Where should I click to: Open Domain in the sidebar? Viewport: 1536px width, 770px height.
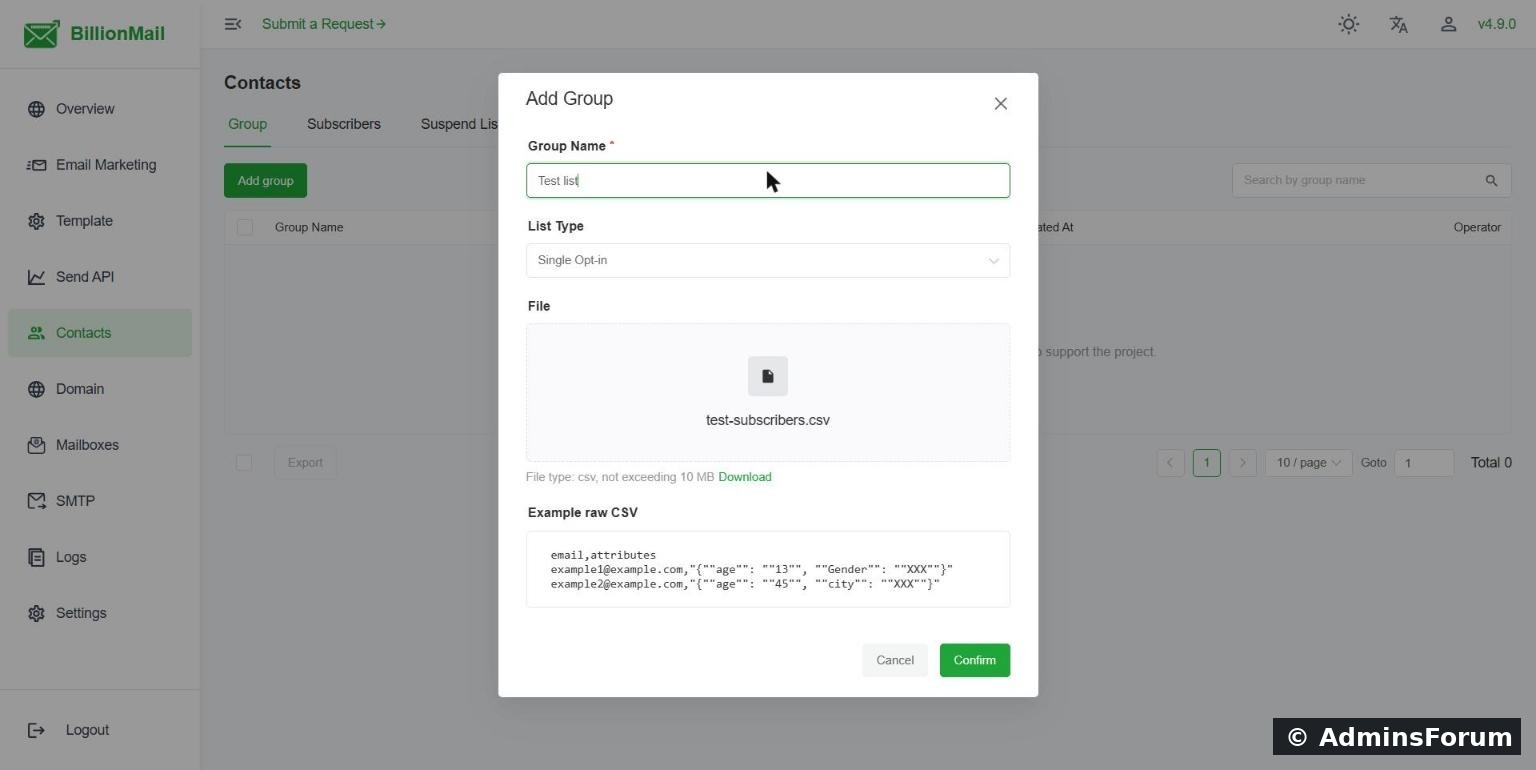click(x=100, y=389)
